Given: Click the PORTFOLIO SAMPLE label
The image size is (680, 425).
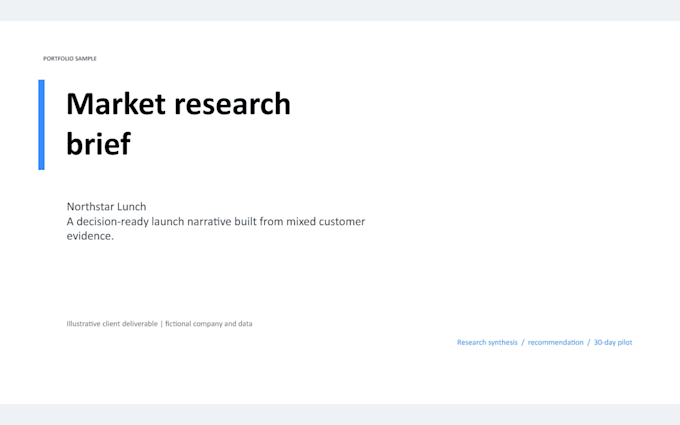Looking at the screenshot, I should click(x=70, y=59).
